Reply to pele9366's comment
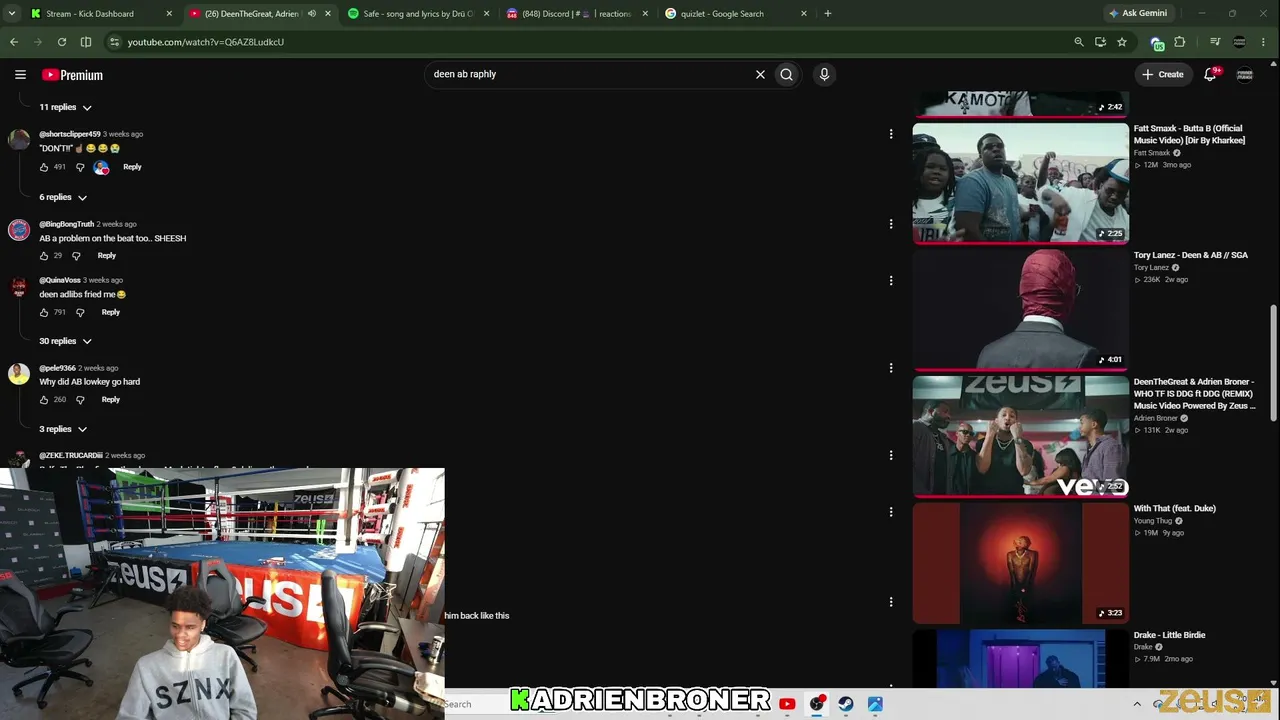The height and width of the screenshot is (720, 1280). pos(110,400)
